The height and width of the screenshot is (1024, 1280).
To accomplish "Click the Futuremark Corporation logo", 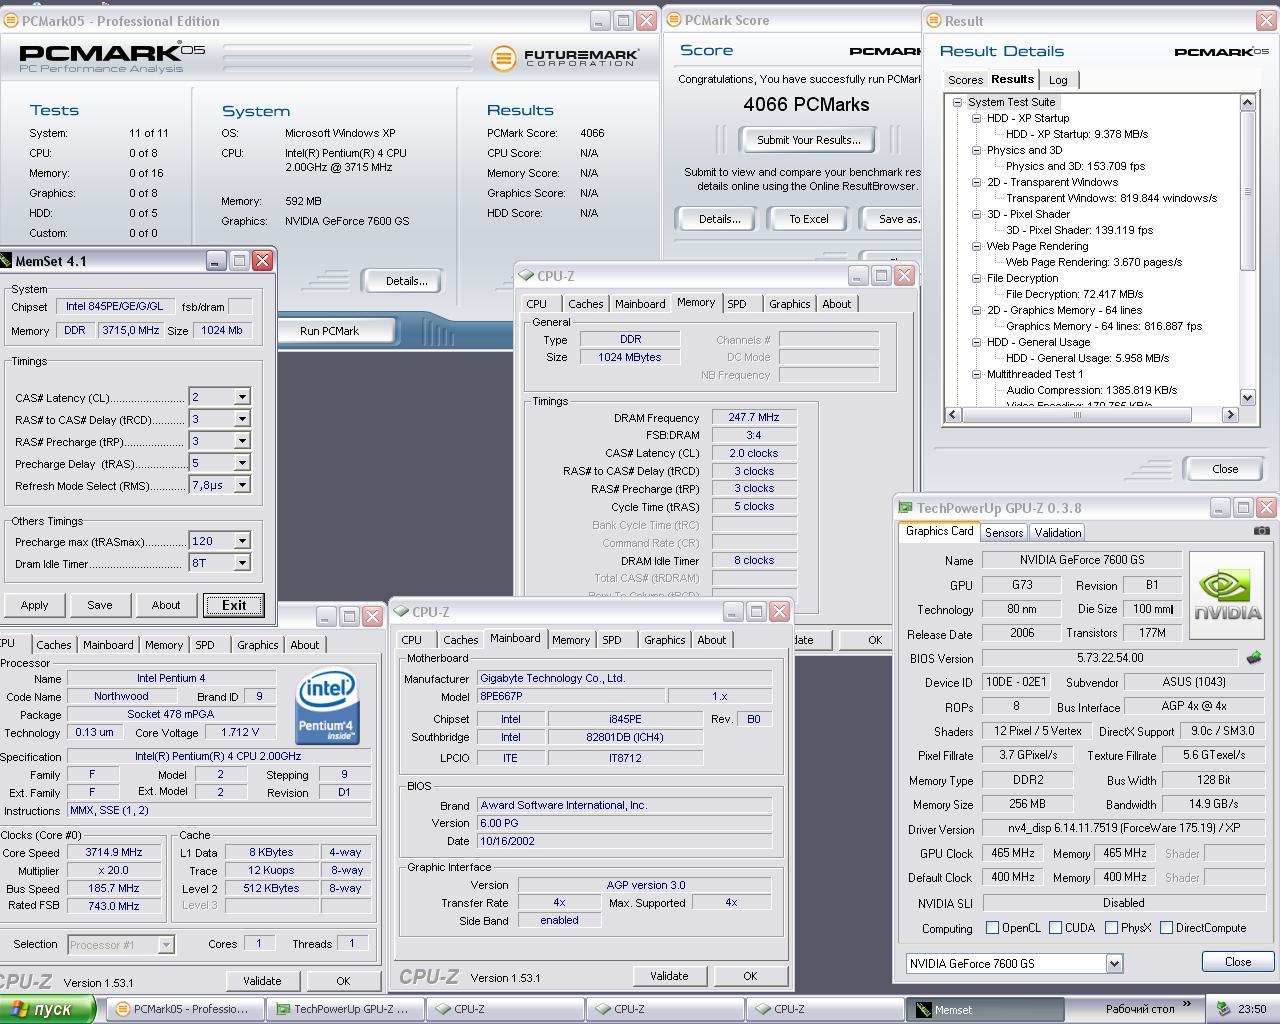I will (563, 57).
